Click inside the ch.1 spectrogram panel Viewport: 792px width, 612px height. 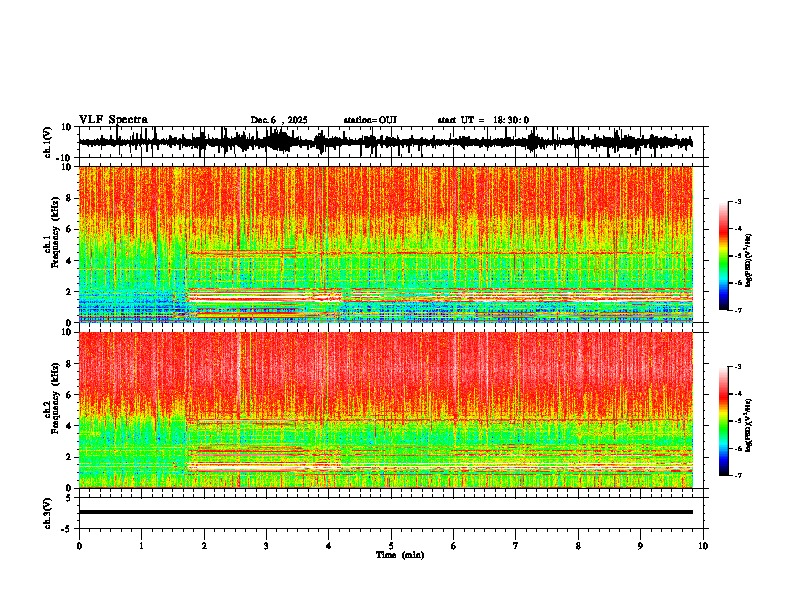tap(385, 244)
